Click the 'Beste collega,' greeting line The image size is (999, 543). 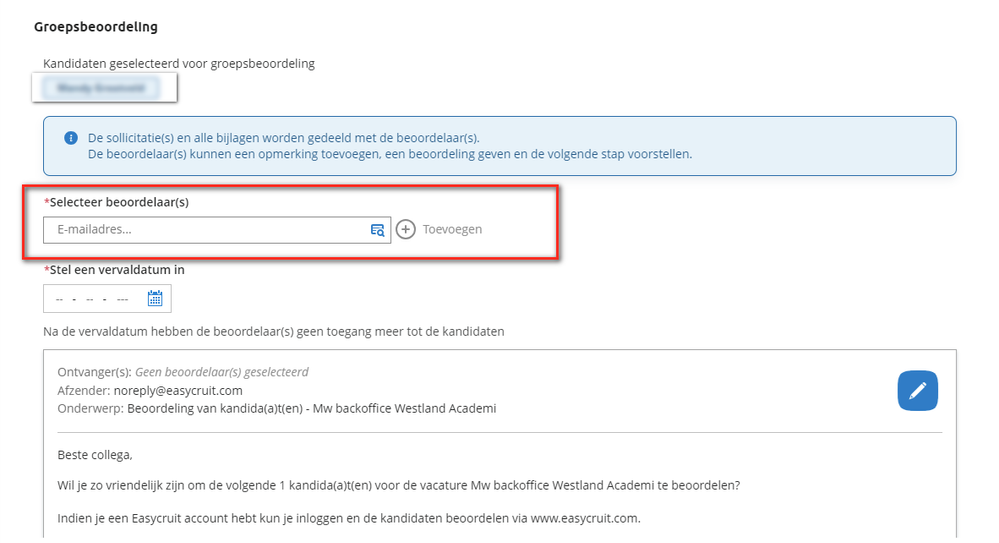pos(95,455)
